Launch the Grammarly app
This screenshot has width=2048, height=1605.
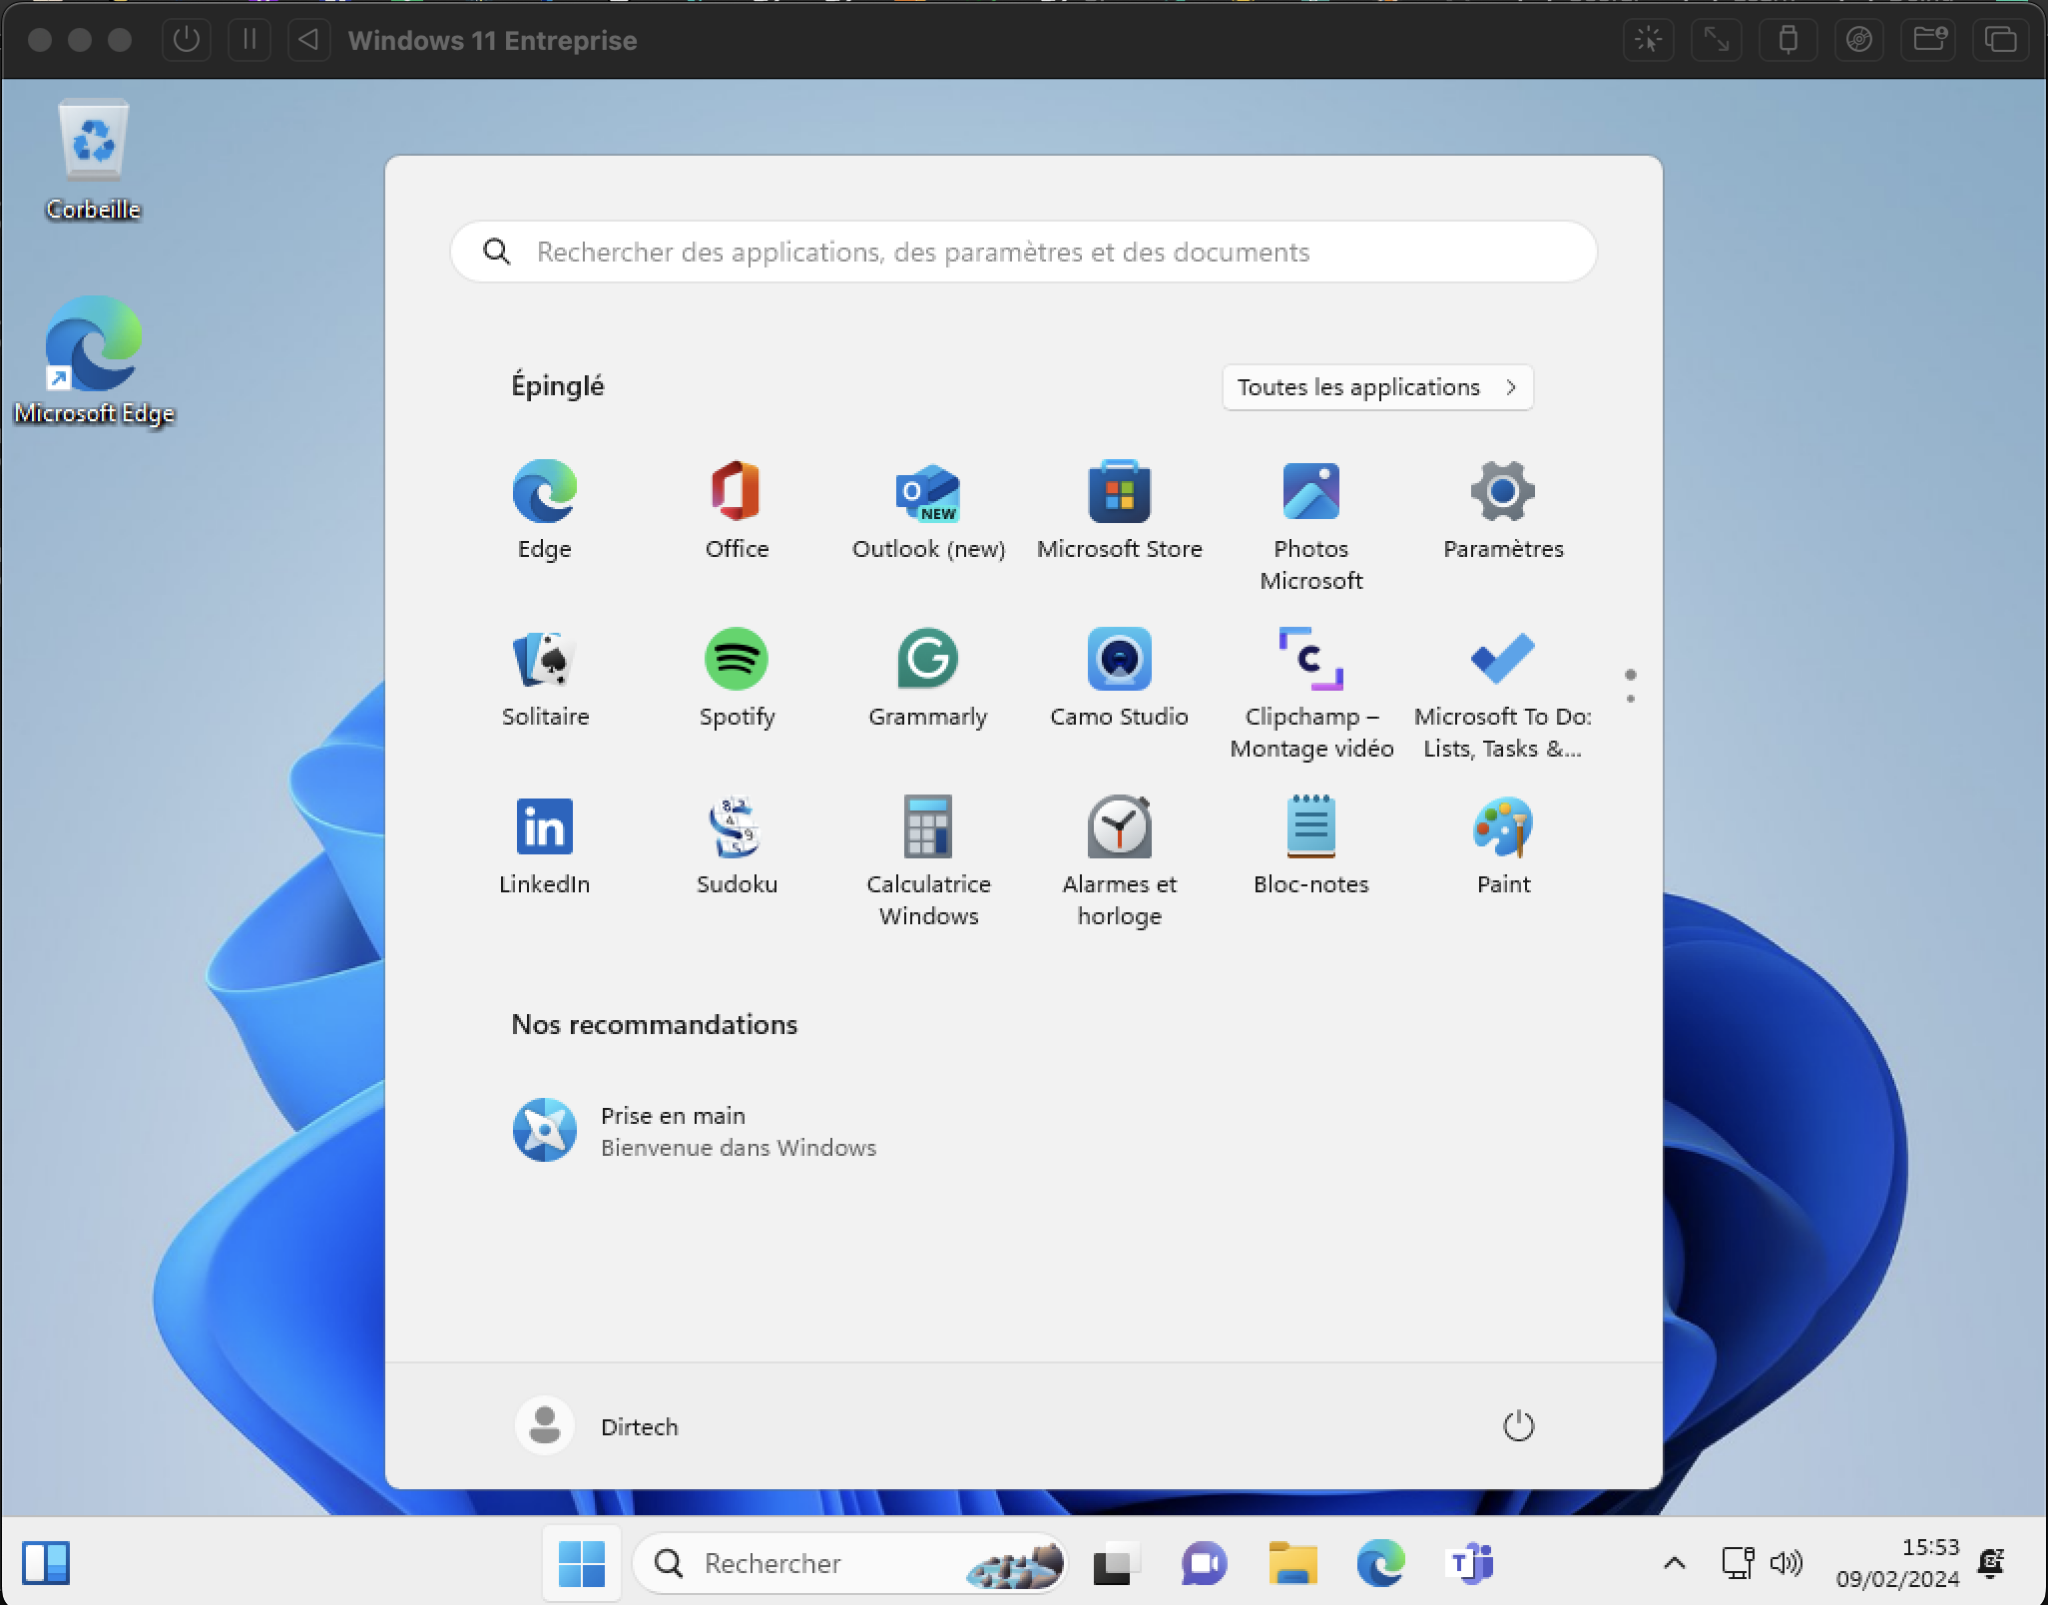tap(927, 660)
